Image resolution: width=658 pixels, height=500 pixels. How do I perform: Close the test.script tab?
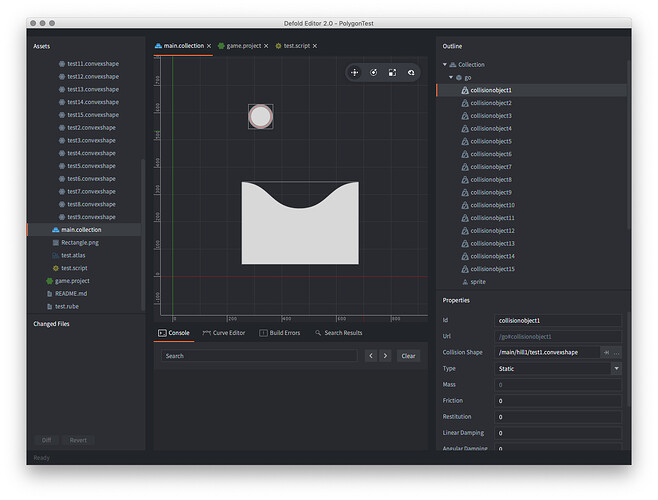[x=314, y=46]
